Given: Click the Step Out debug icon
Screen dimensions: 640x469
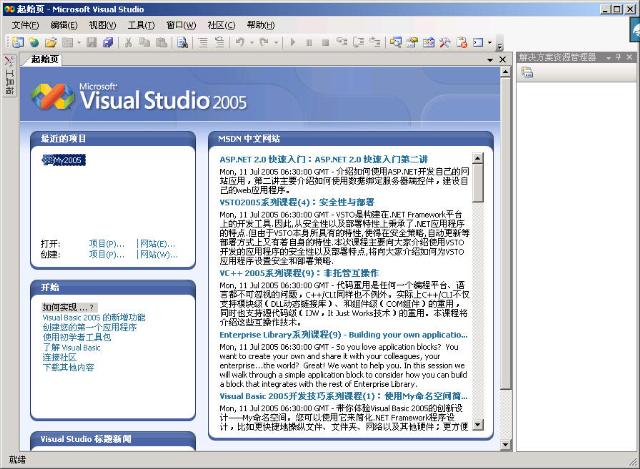Looking at the screenshot, I should click(375, 42).
